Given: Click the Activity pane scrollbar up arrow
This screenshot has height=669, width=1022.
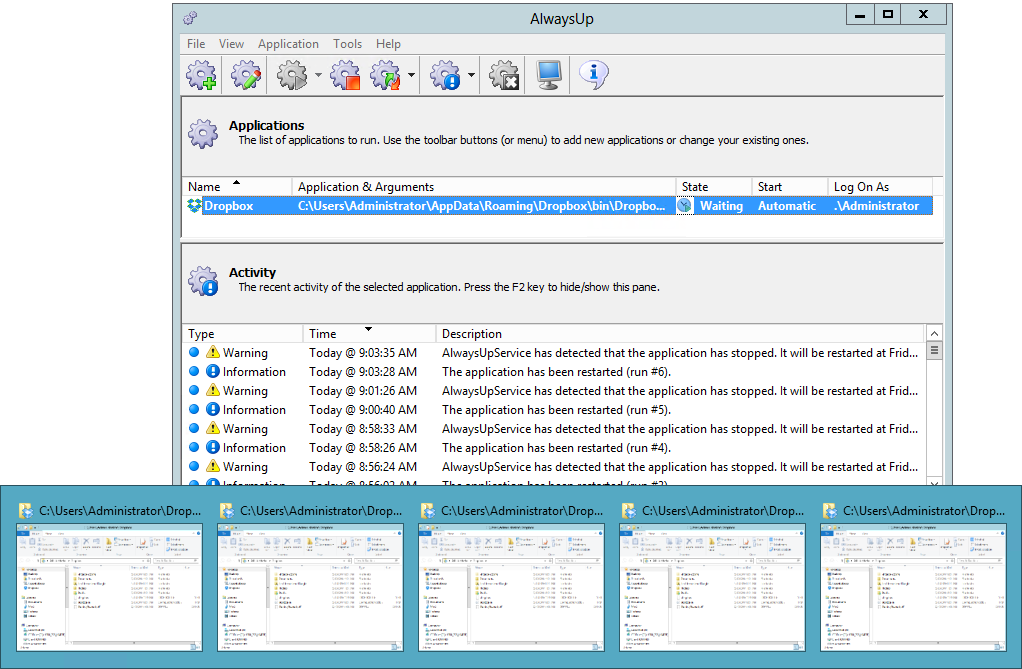Looking at the screenshot, I should [x=934, y=334].
